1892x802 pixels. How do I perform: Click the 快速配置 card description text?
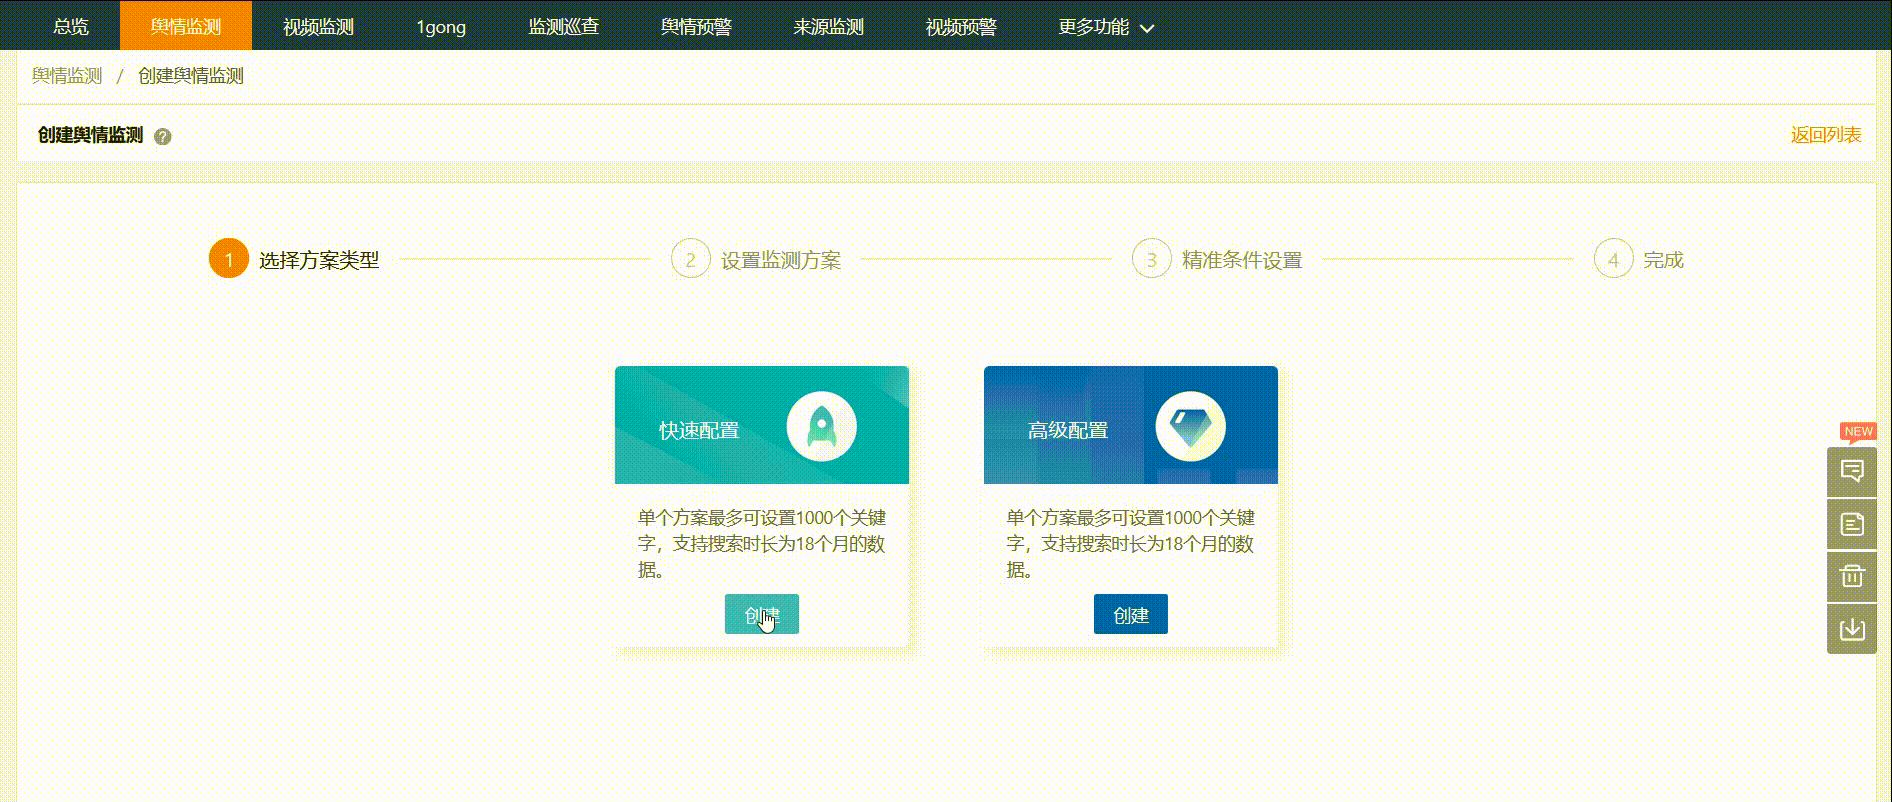tap(762, 544)
